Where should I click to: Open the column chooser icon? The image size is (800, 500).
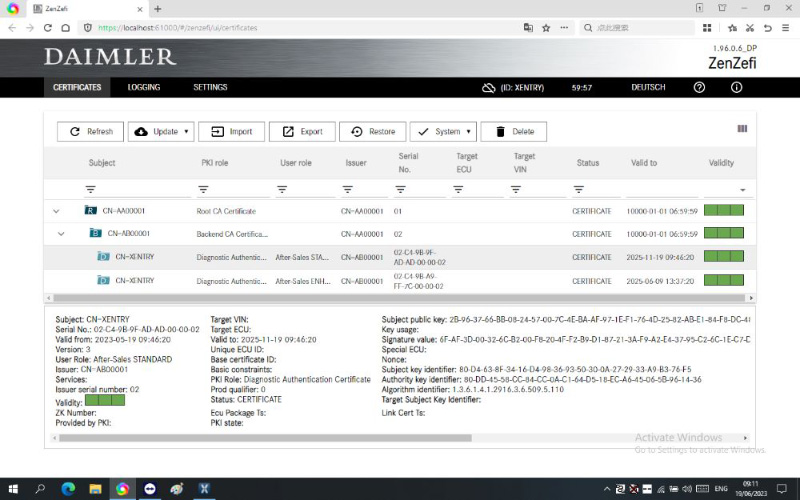(x=742, y=129)
